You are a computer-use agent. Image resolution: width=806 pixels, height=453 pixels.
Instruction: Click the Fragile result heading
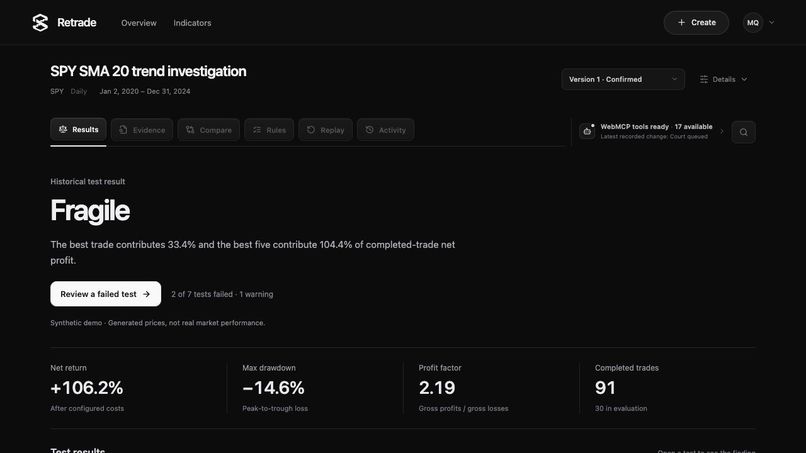point(90,211)
